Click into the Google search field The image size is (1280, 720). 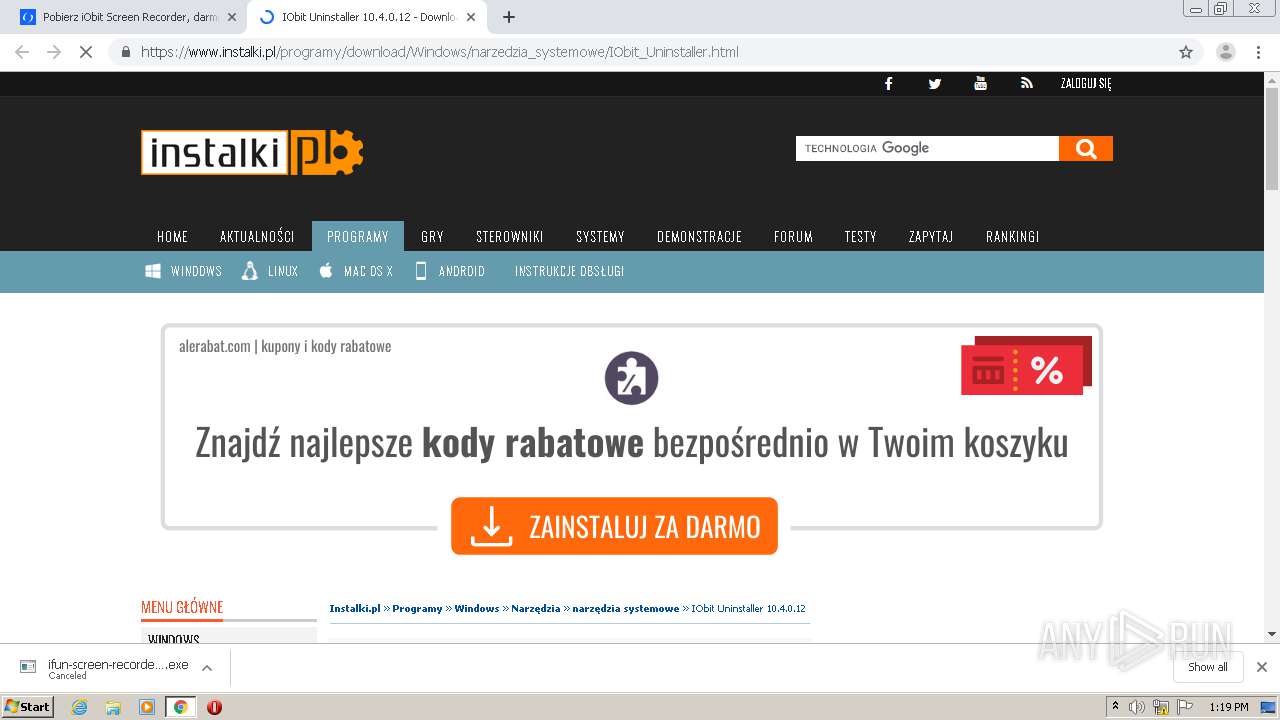(x=927, y=149)
